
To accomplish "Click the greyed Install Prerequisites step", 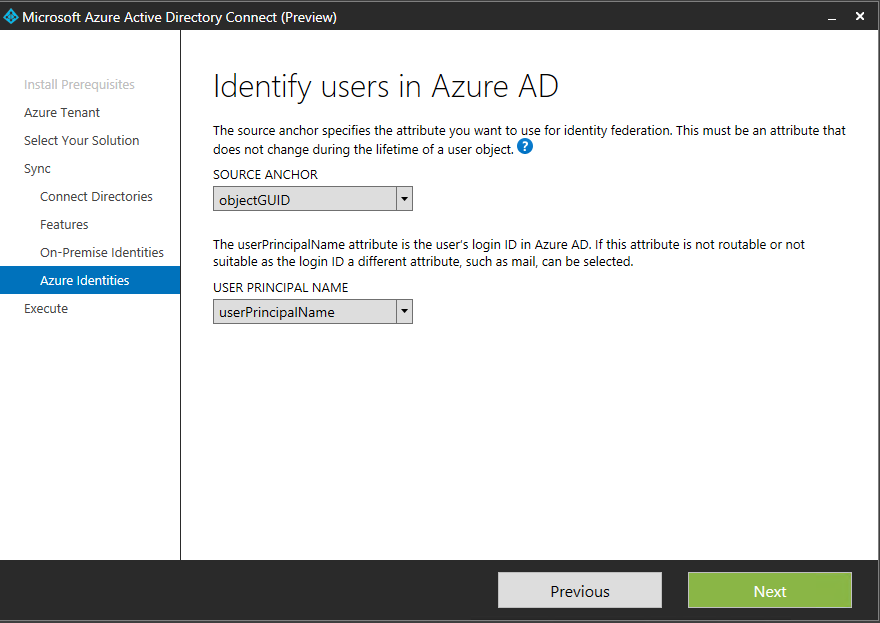I will [x=79, y=85].
